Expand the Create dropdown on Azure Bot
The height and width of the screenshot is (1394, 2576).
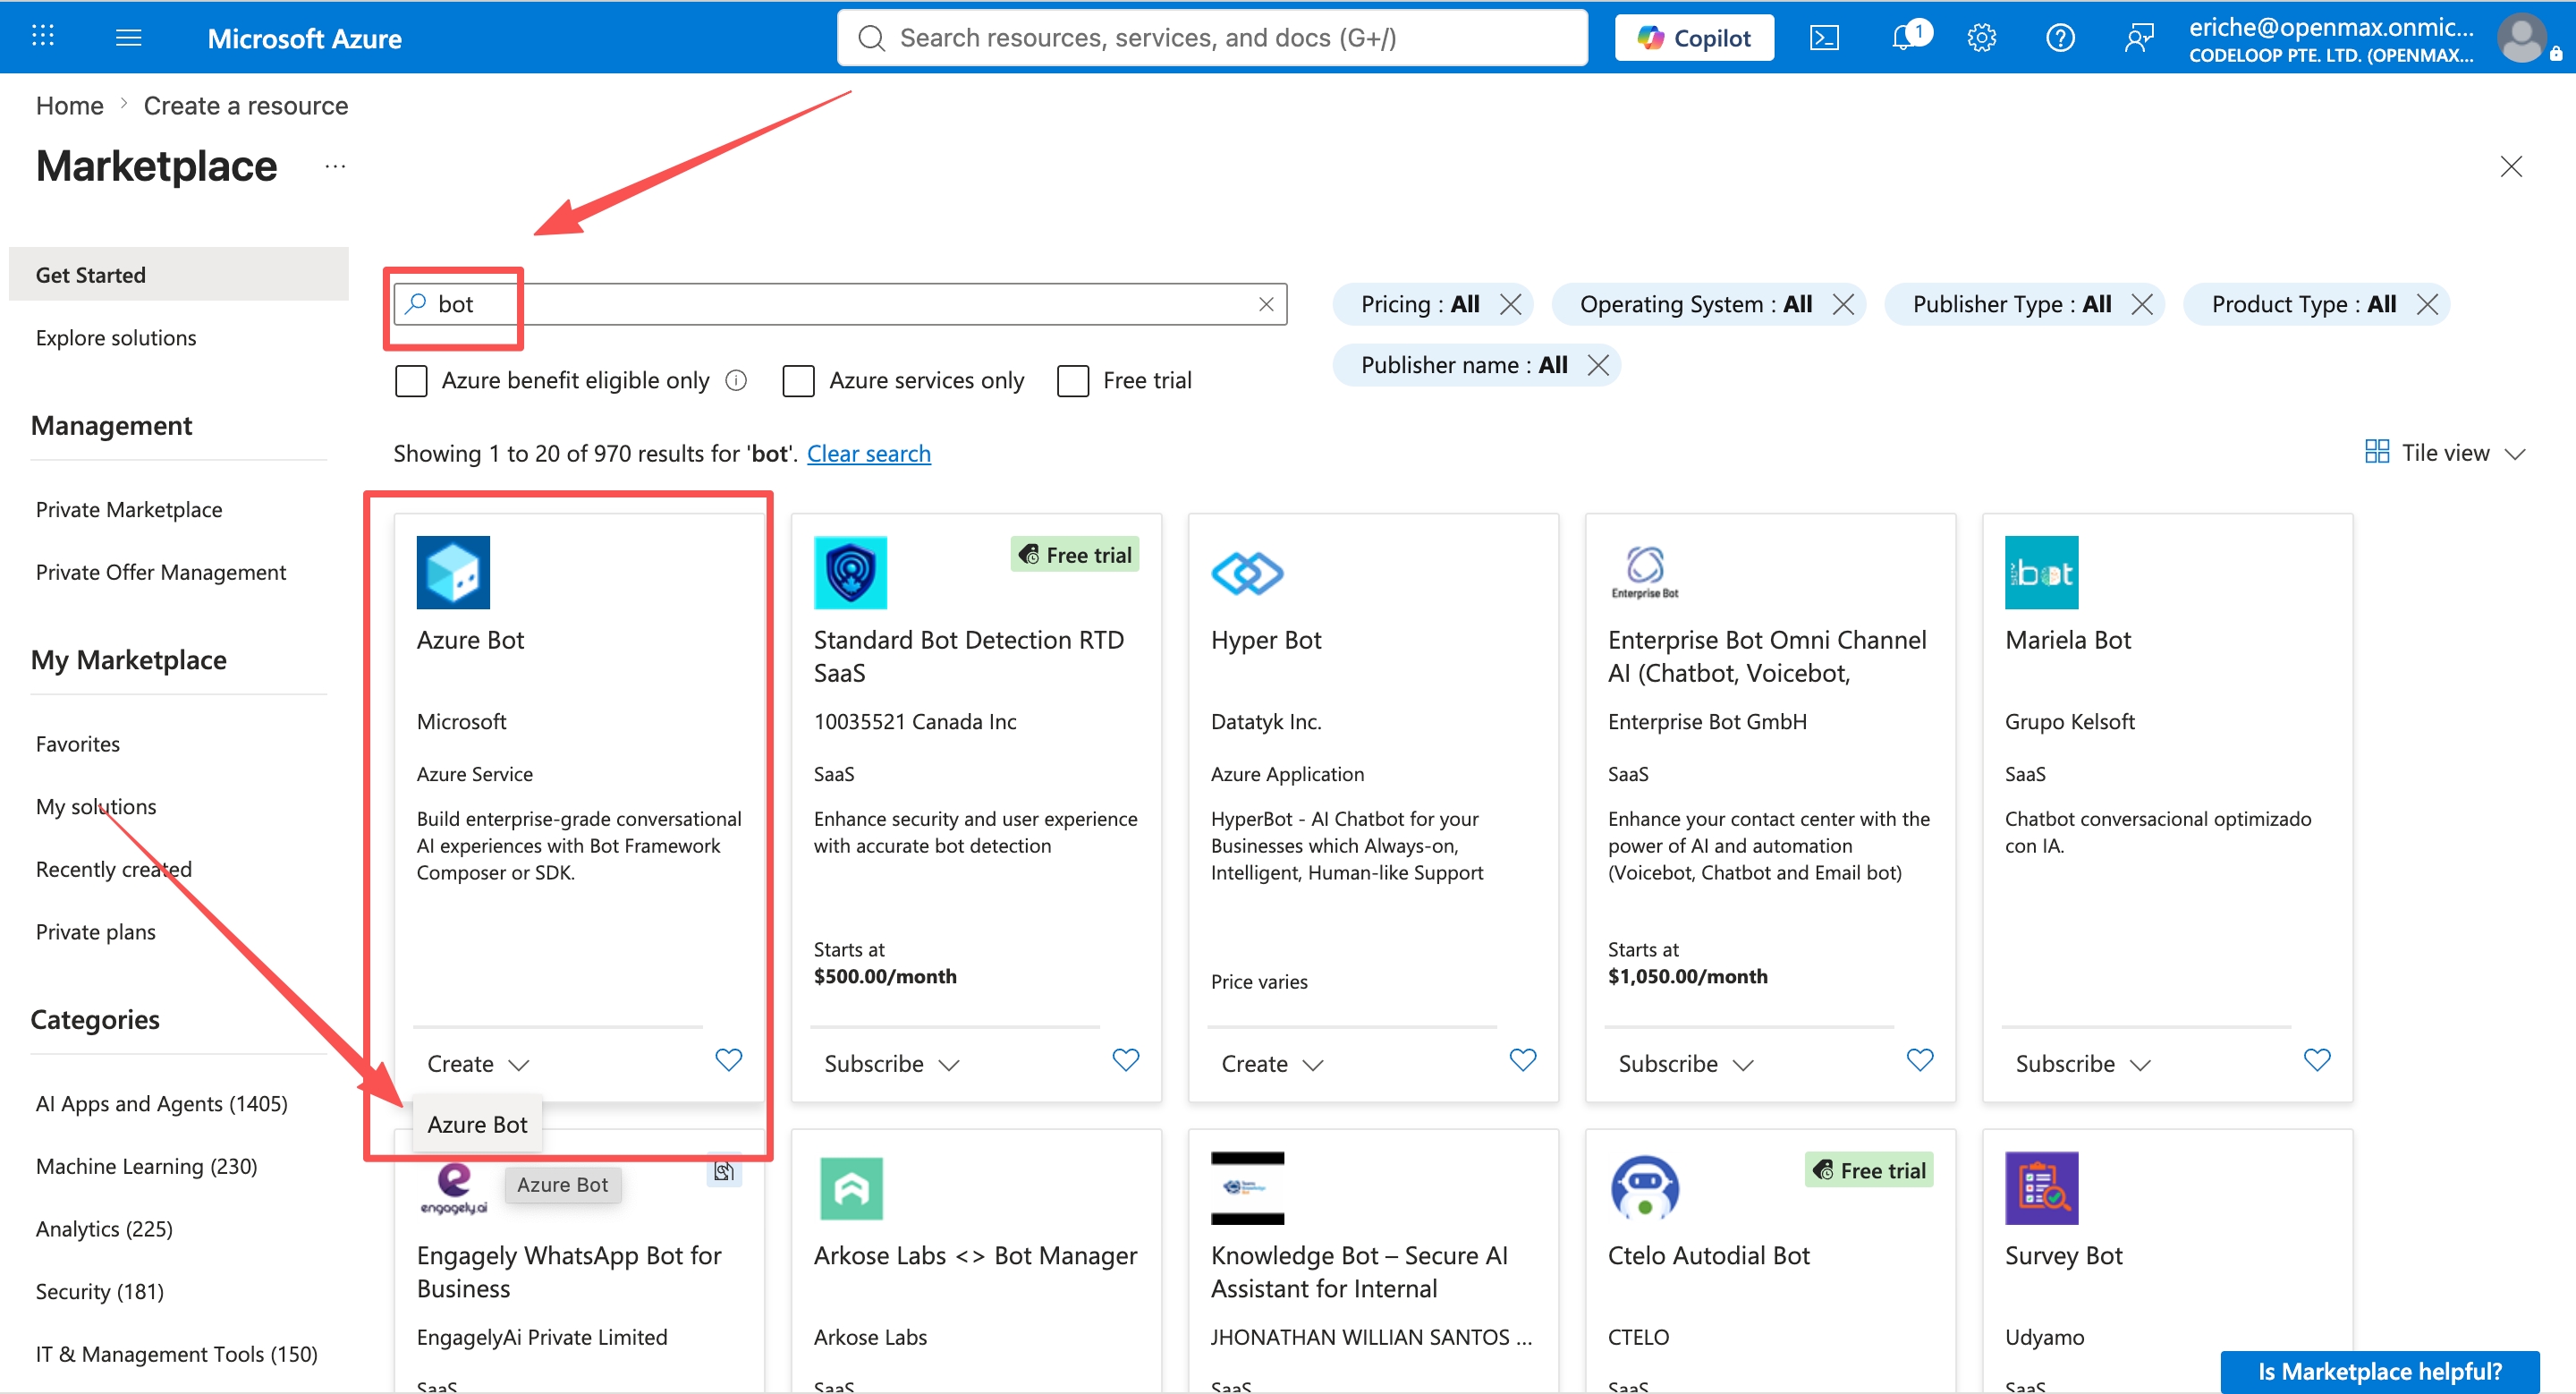[x=477, y=1064]
